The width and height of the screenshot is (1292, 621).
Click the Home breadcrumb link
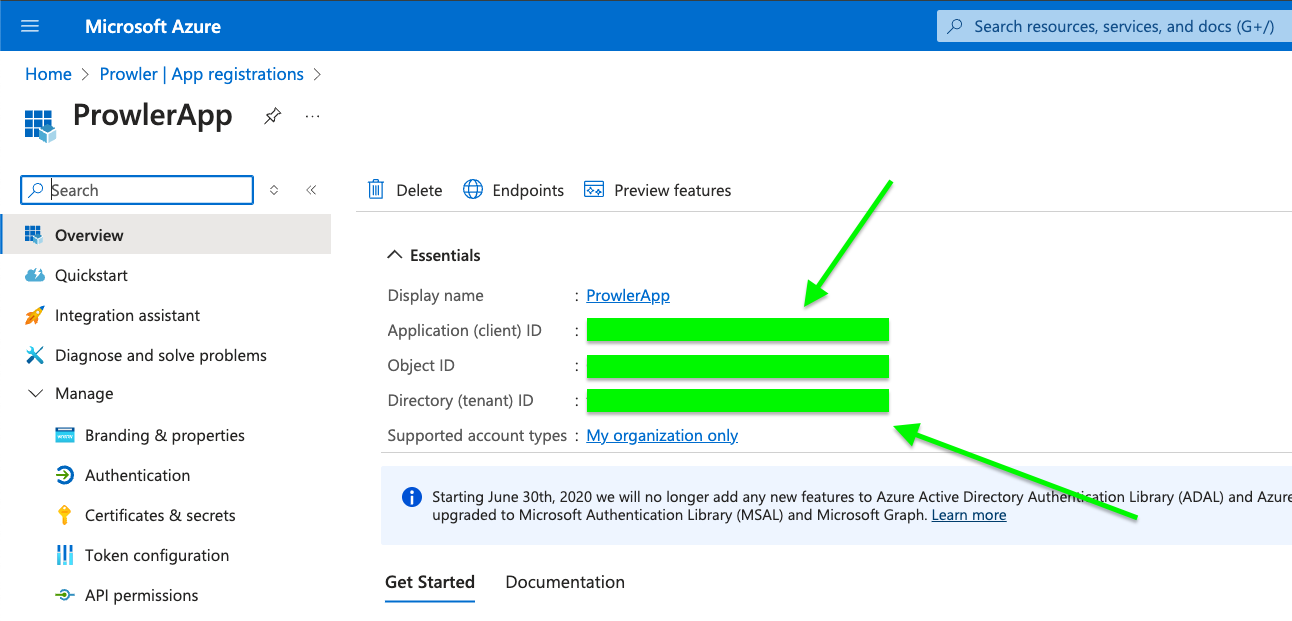[48, 74]
